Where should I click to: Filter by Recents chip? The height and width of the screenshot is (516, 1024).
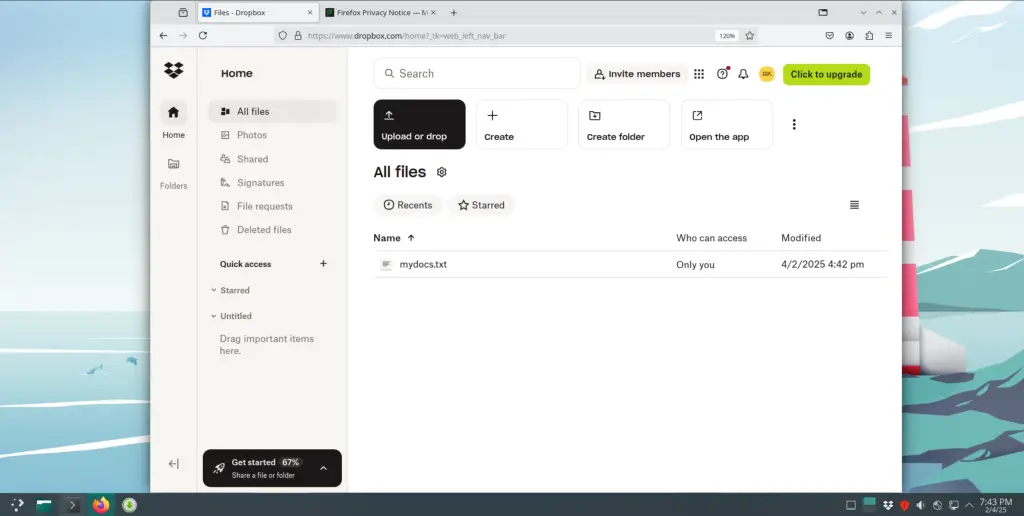coord(408,205)
